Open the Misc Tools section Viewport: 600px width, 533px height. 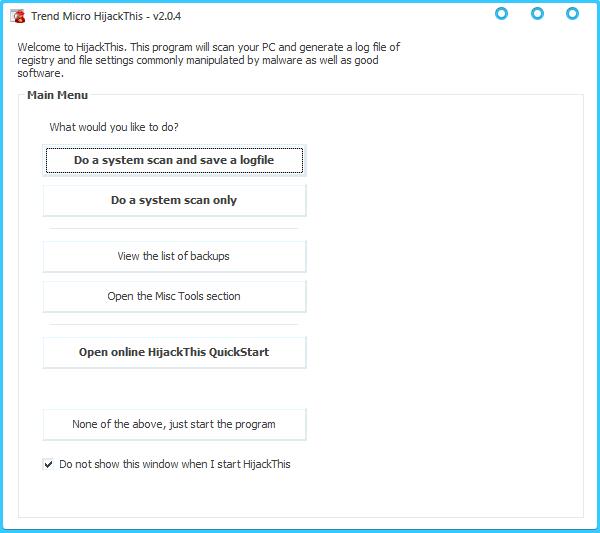coord(174,297)
